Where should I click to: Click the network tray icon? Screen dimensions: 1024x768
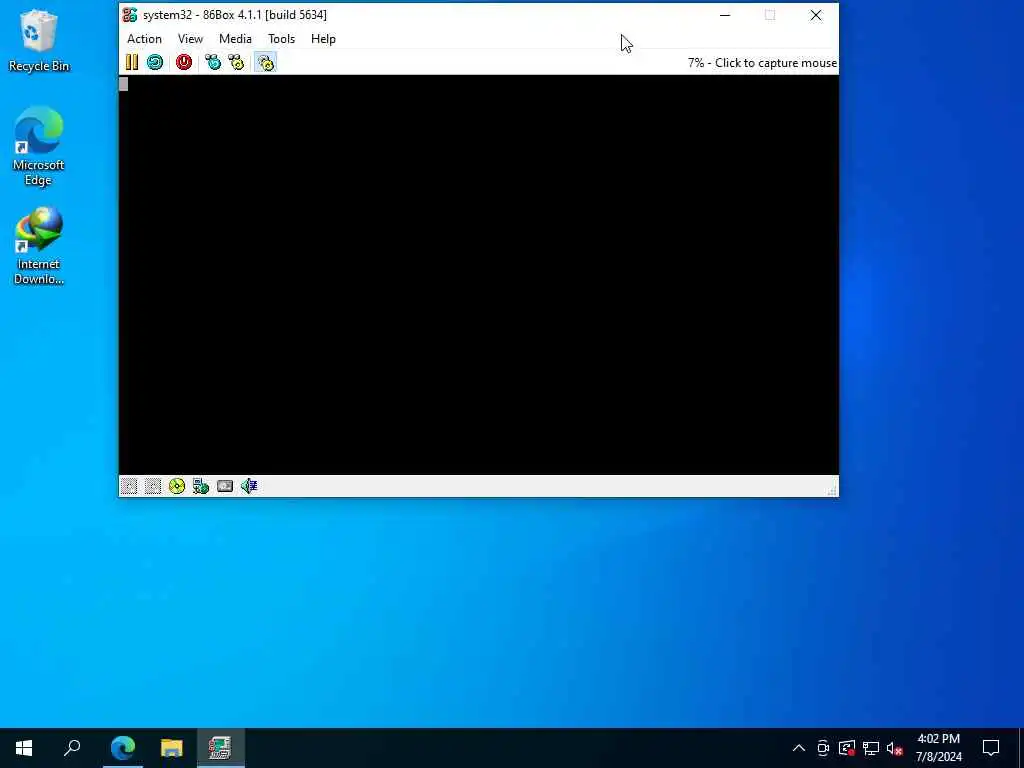tap(871, 748)
